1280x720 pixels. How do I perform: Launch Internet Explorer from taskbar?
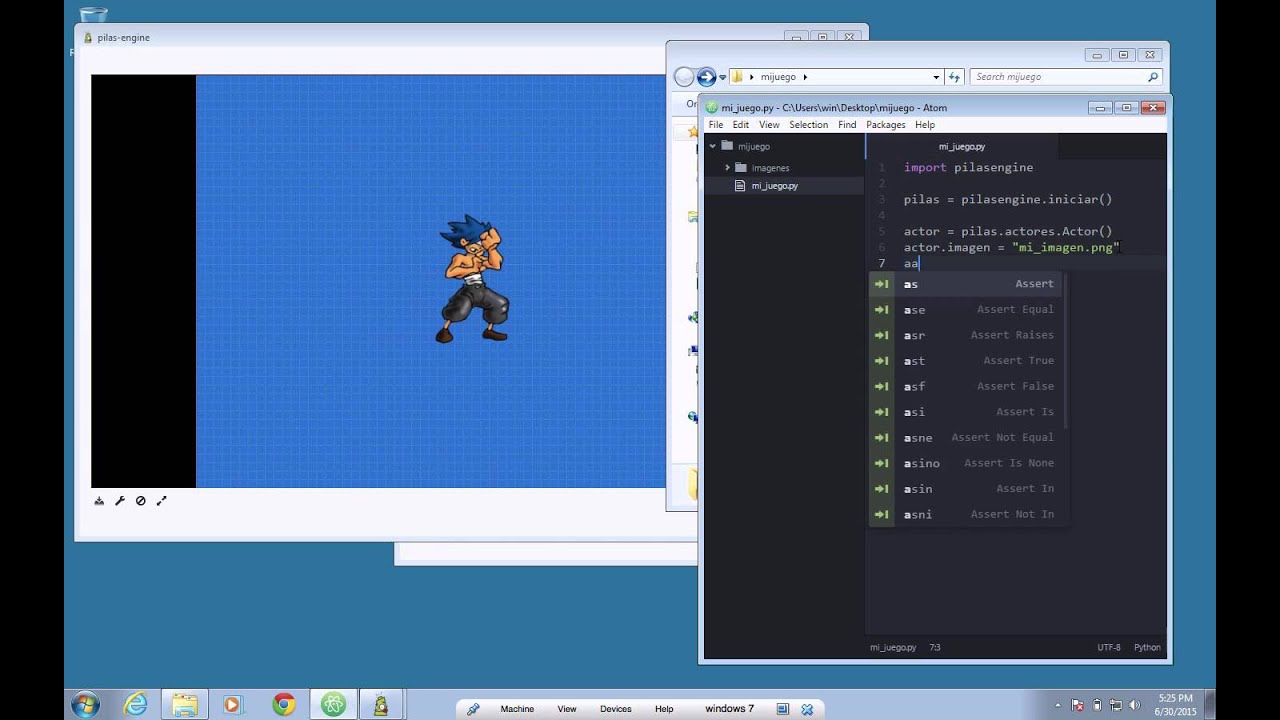point(135,705)
